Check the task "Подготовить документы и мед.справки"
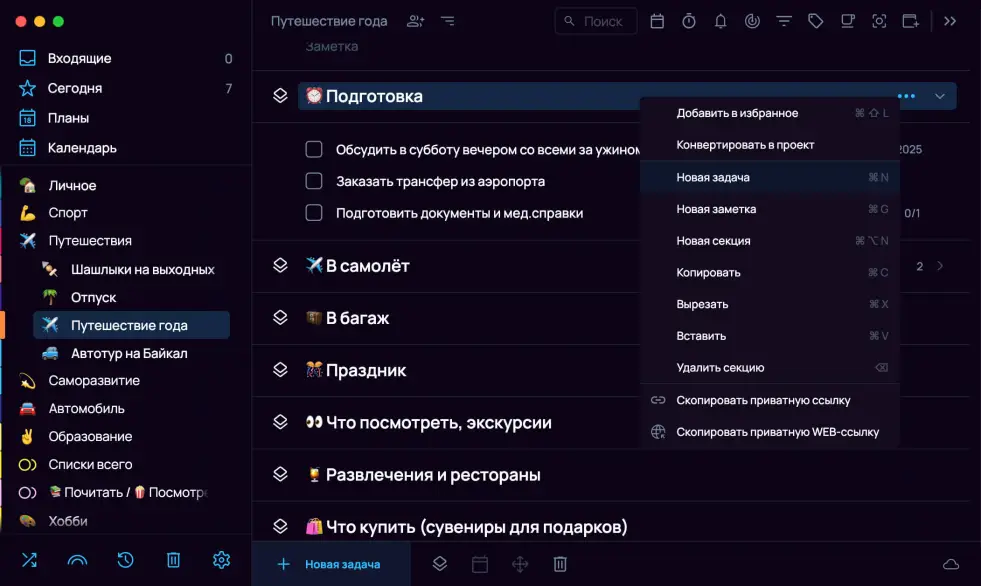981x586 pixels. (314, 213)
